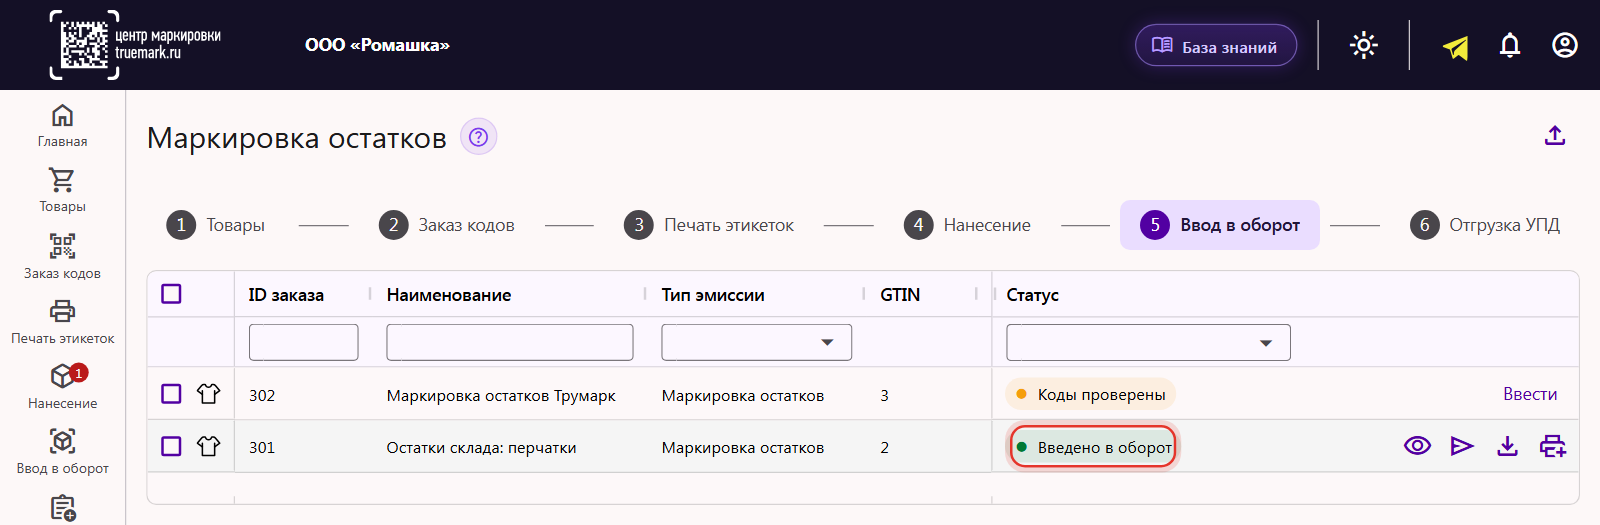Image resolution: width=1600 pixels, height=525 pixels.
Task: Focus the ID заказа filter field
Action: point(304,342)
